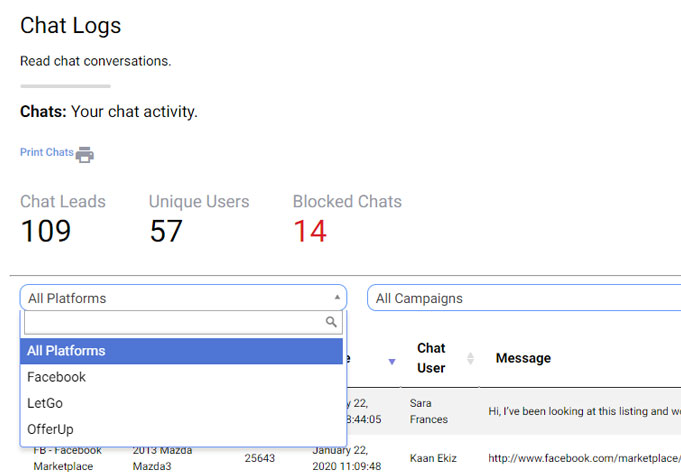The width and height of the screenshot is (681, 472).
Task: Click the Unique Users count of 57
Action: (x=166, y=231)
